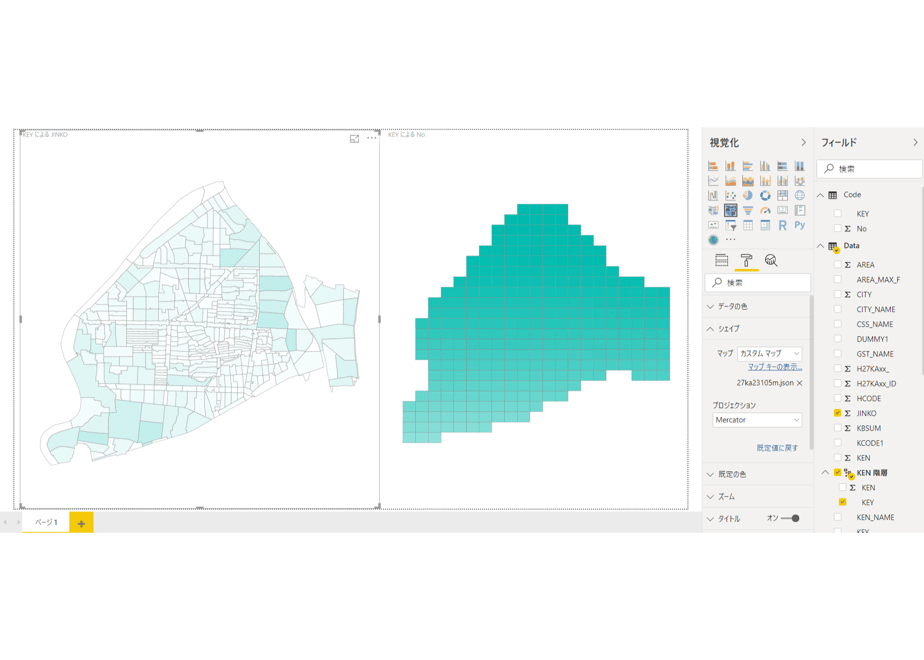Uncheck the JINKO field checkbox
This screenshot has height=660, width=924.
tap(837, 413)
